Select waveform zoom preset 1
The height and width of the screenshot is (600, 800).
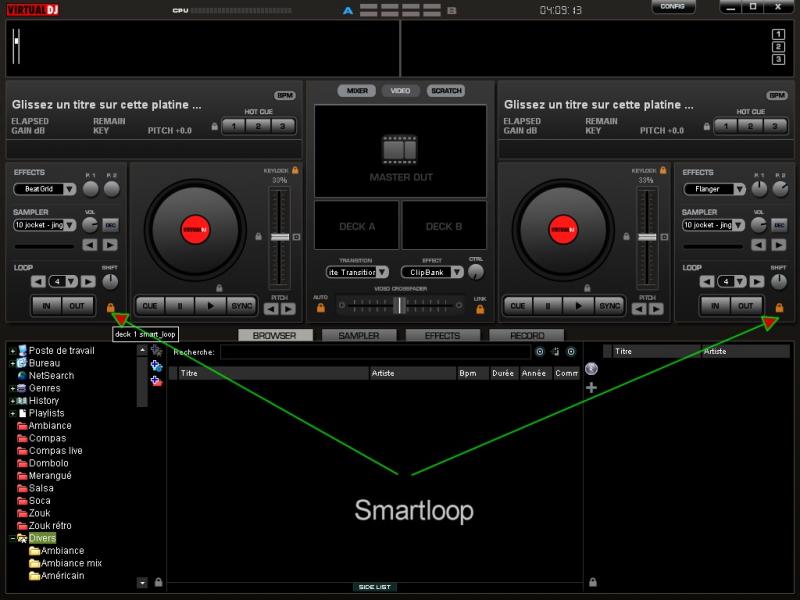coord(778,34)
